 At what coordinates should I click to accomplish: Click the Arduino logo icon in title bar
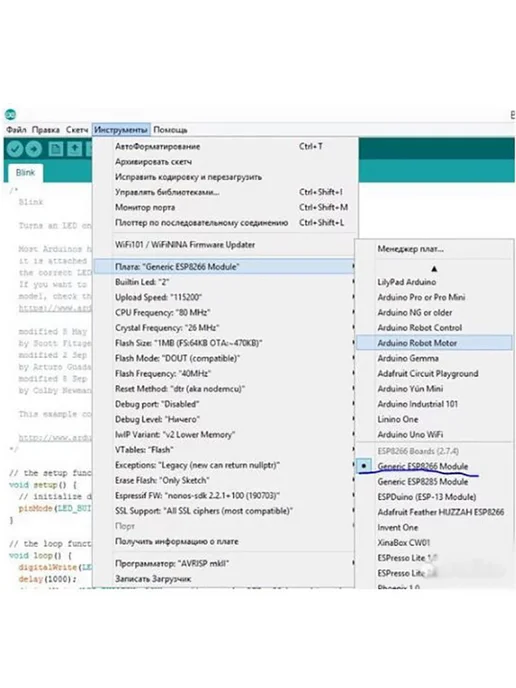point(11,115)
